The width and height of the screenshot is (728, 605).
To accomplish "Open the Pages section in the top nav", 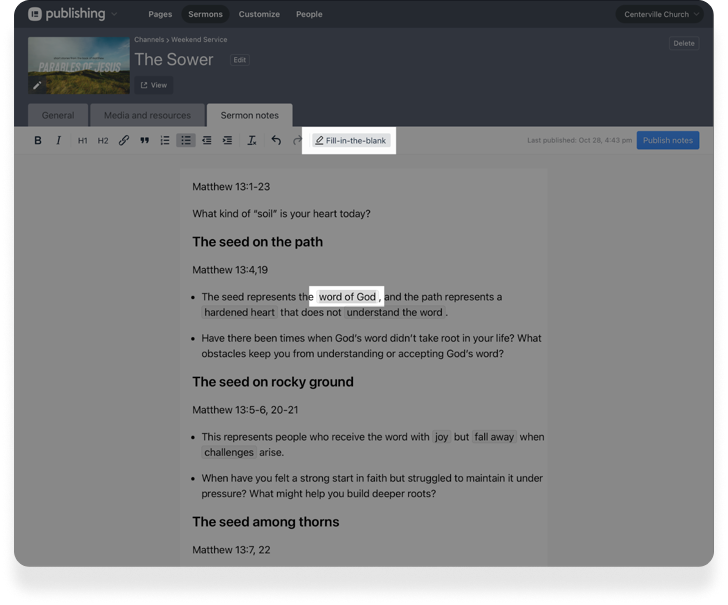I will [x=160, y=14].
